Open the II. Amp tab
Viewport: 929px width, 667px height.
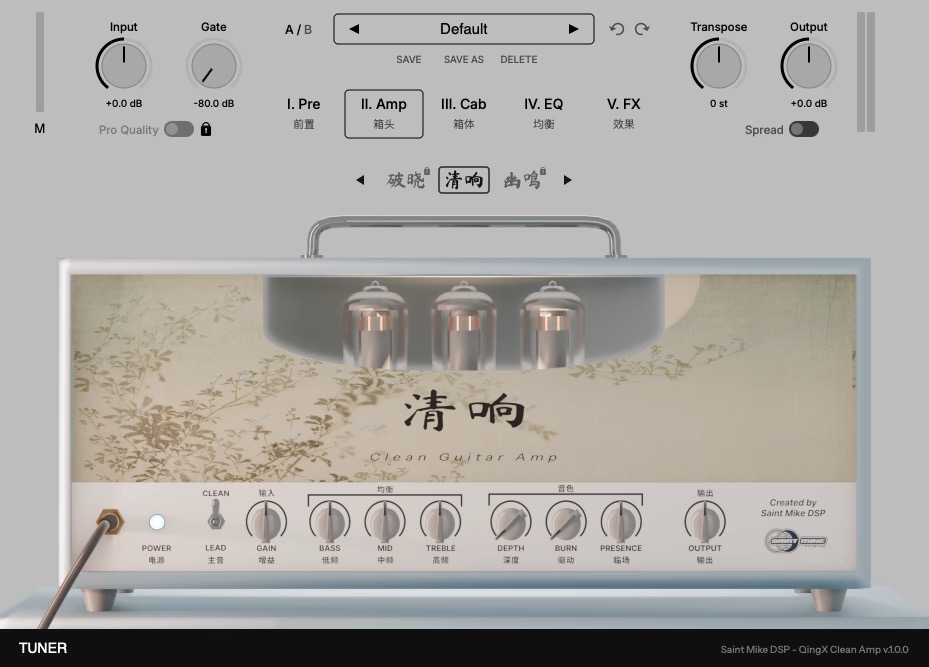384,114
